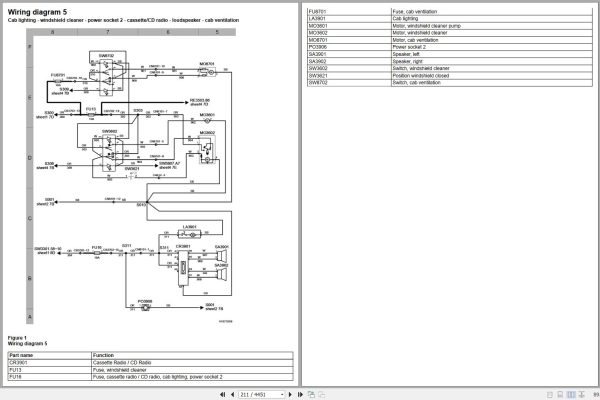Screen dimensions: 600x400
Task: Click 'Fuse, cab ventilation' function cell
Action: pos(492,11)
